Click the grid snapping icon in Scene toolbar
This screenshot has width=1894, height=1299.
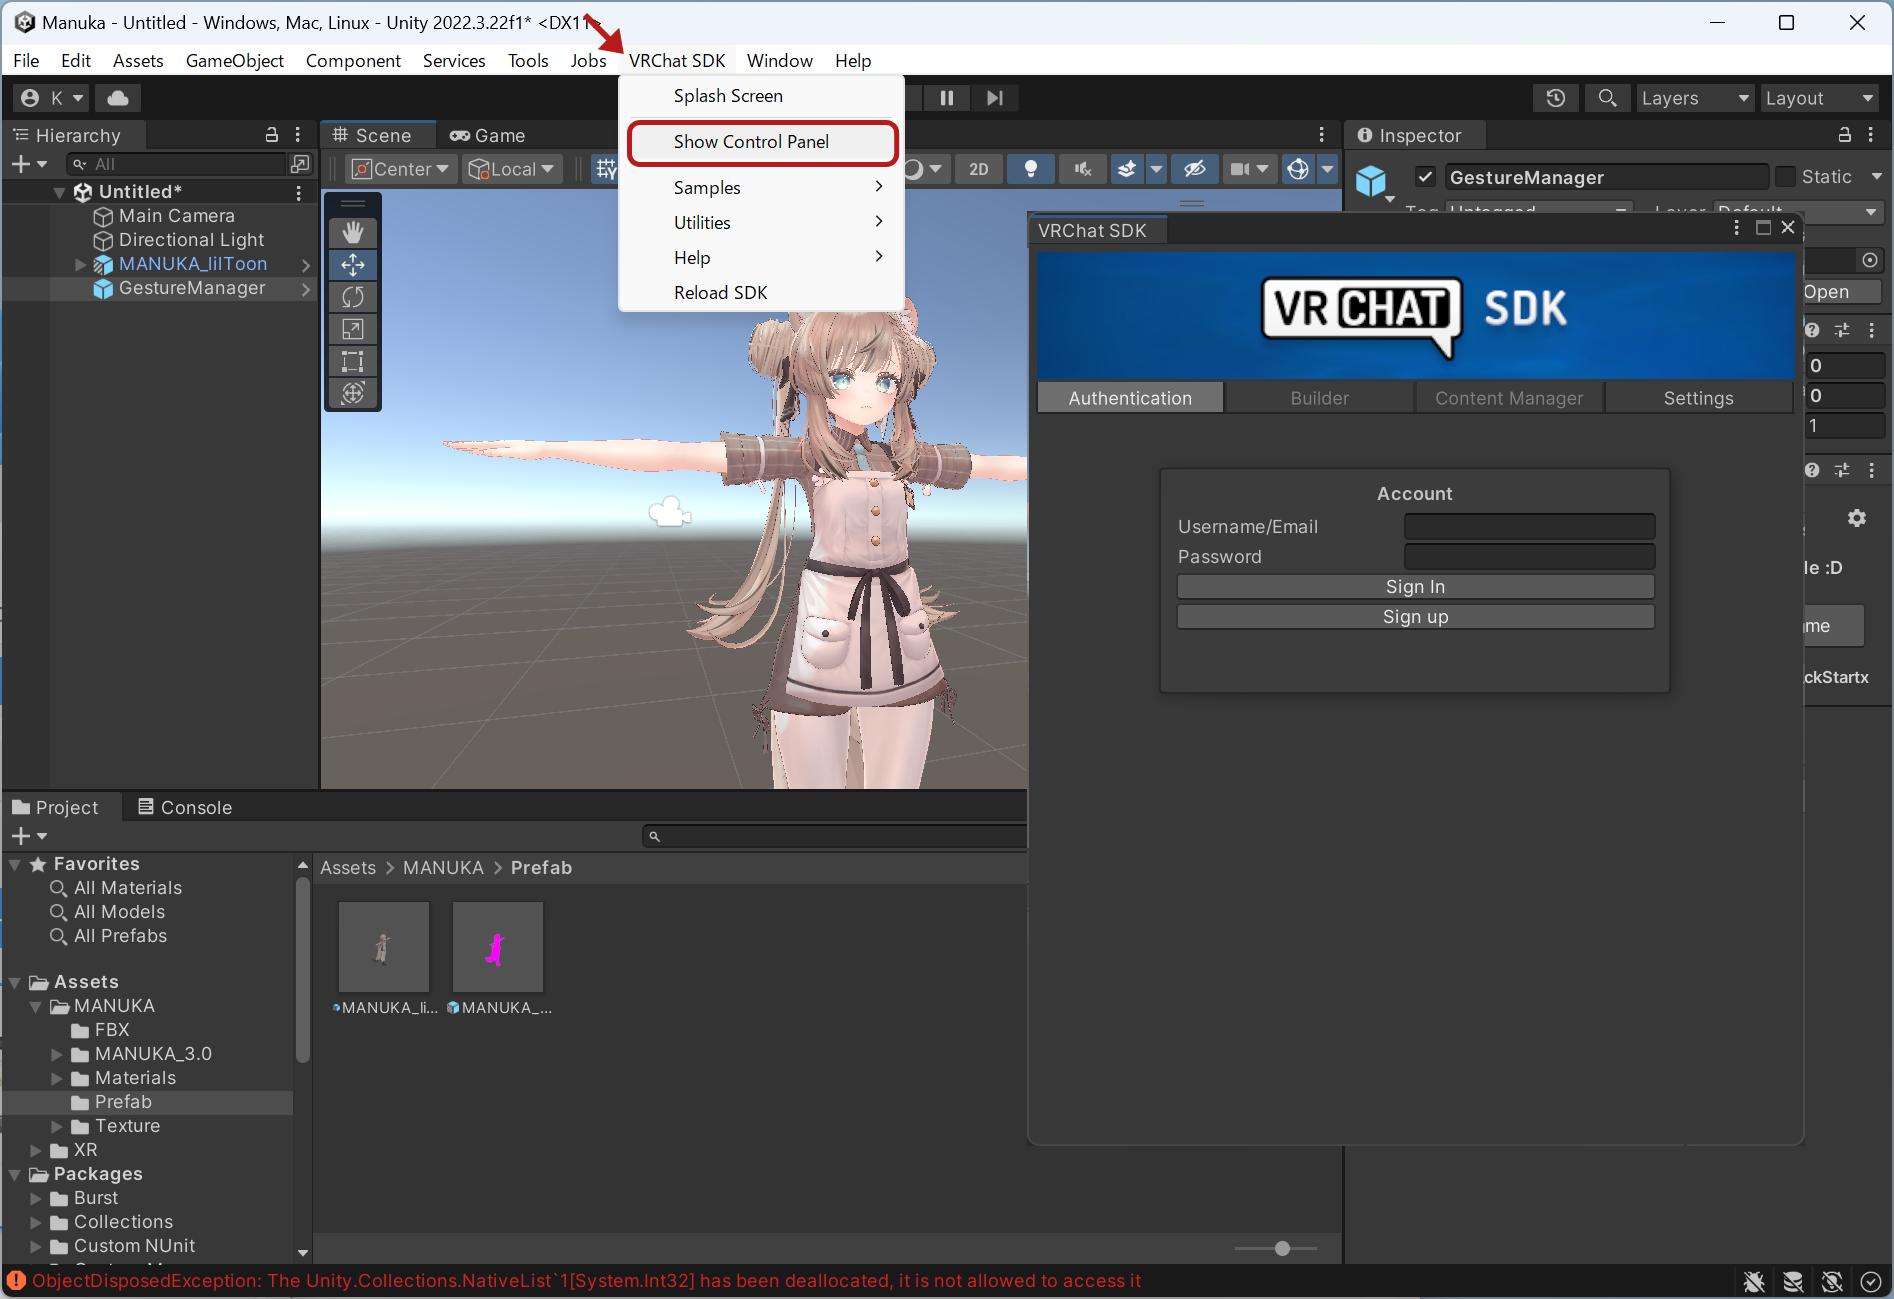pos(606,169)
